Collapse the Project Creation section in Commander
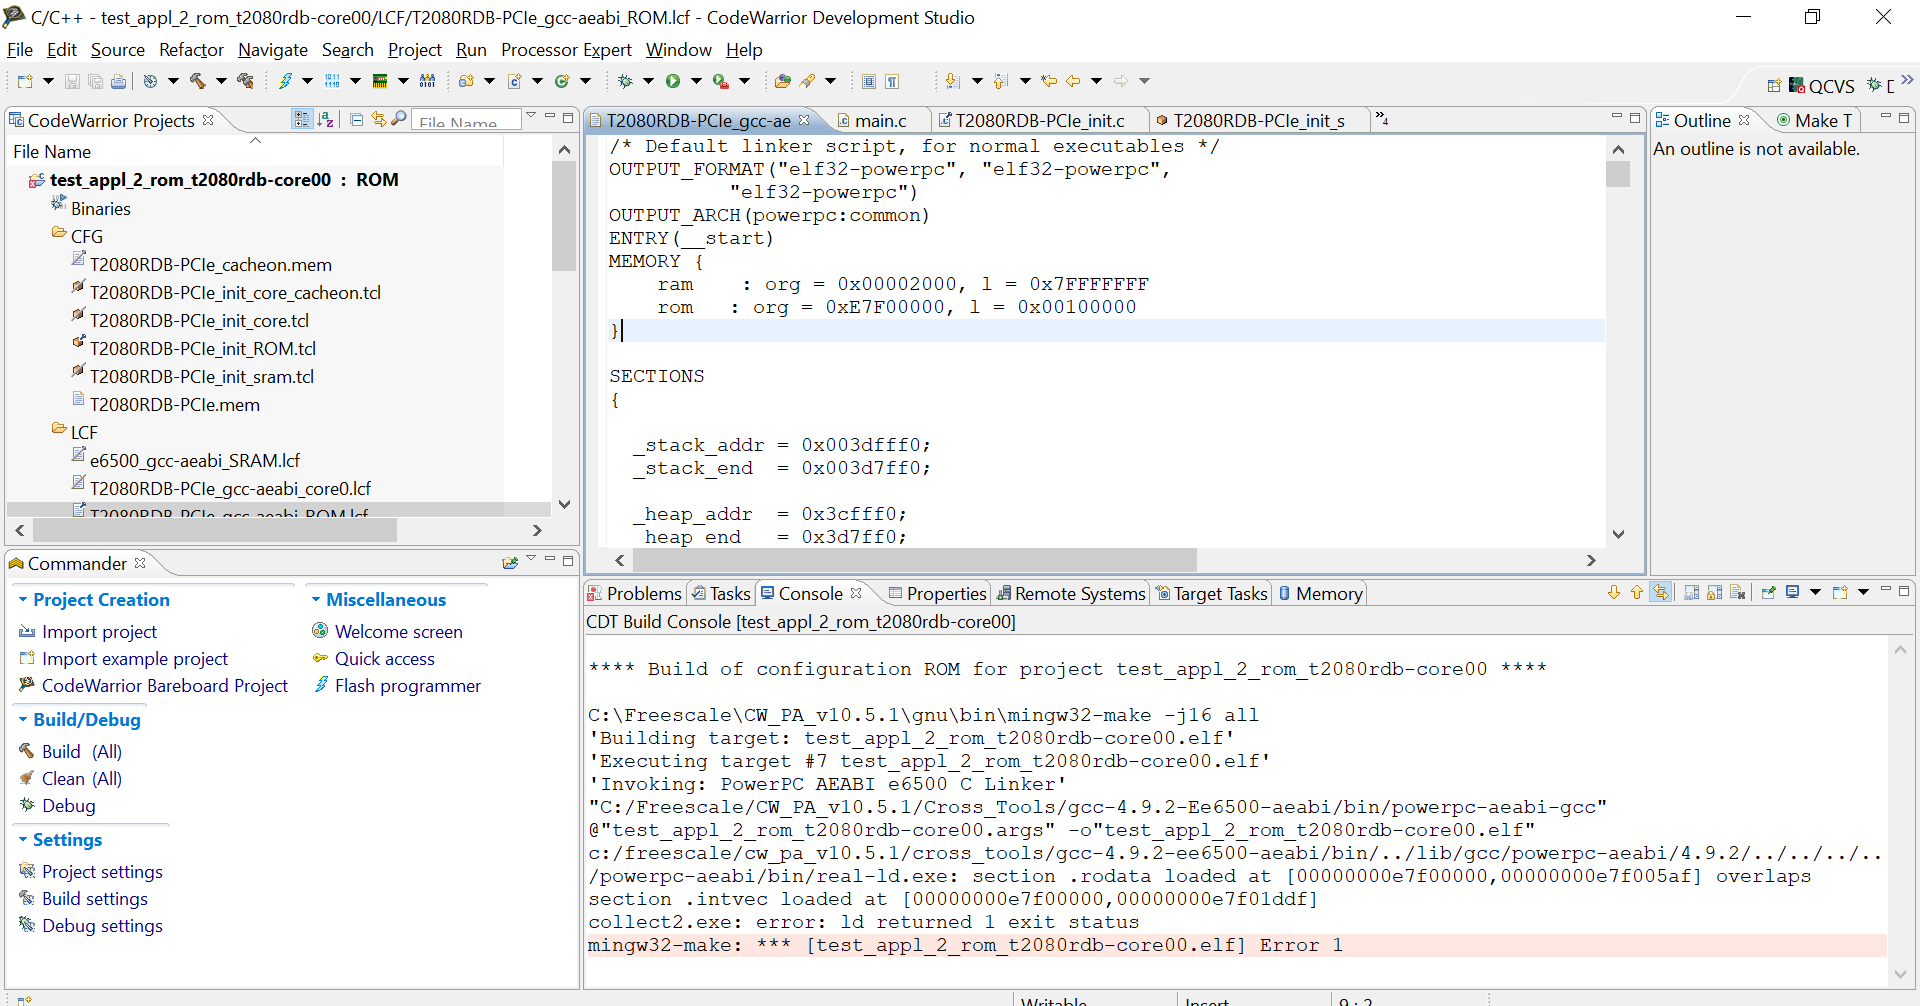 (24, 599)
